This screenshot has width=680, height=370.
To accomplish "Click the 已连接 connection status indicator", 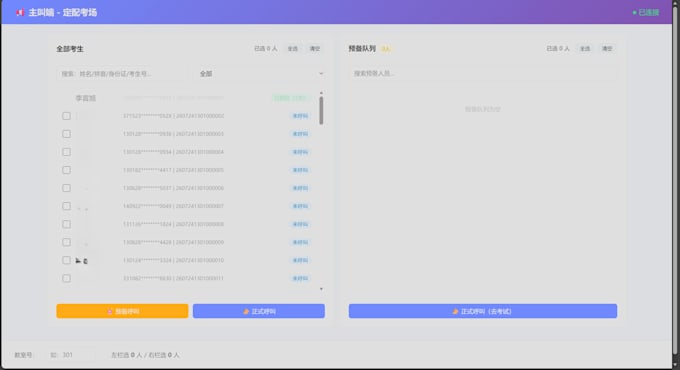I will click(646, 12).
